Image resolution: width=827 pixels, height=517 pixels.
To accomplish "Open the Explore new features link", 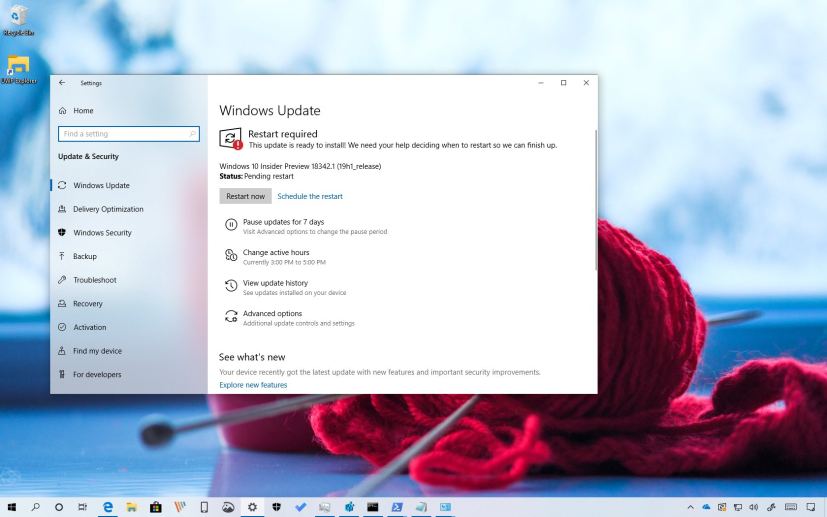I will pyautogui.click(x=253, y=385).
